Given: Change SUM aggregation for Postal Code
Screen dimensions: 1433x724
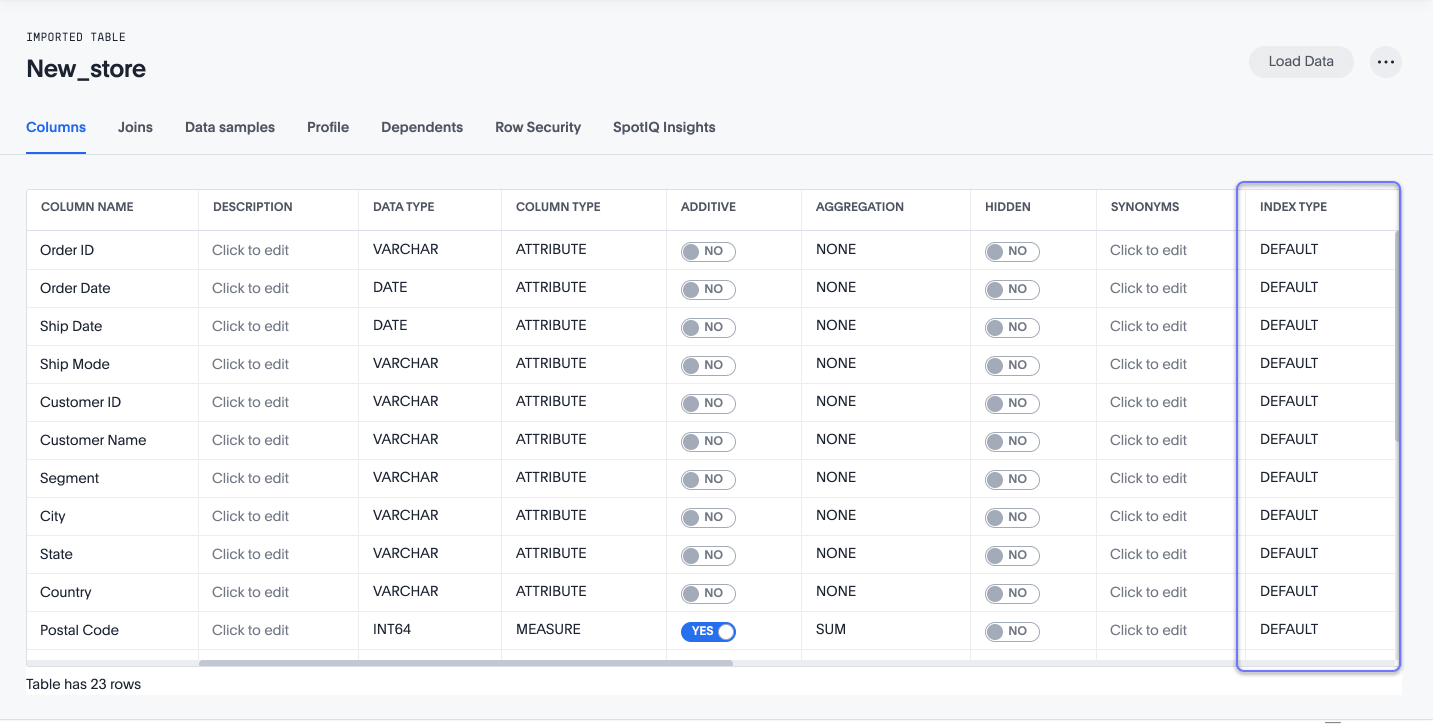Looking at the screenshot, I should tap(836, 630).
